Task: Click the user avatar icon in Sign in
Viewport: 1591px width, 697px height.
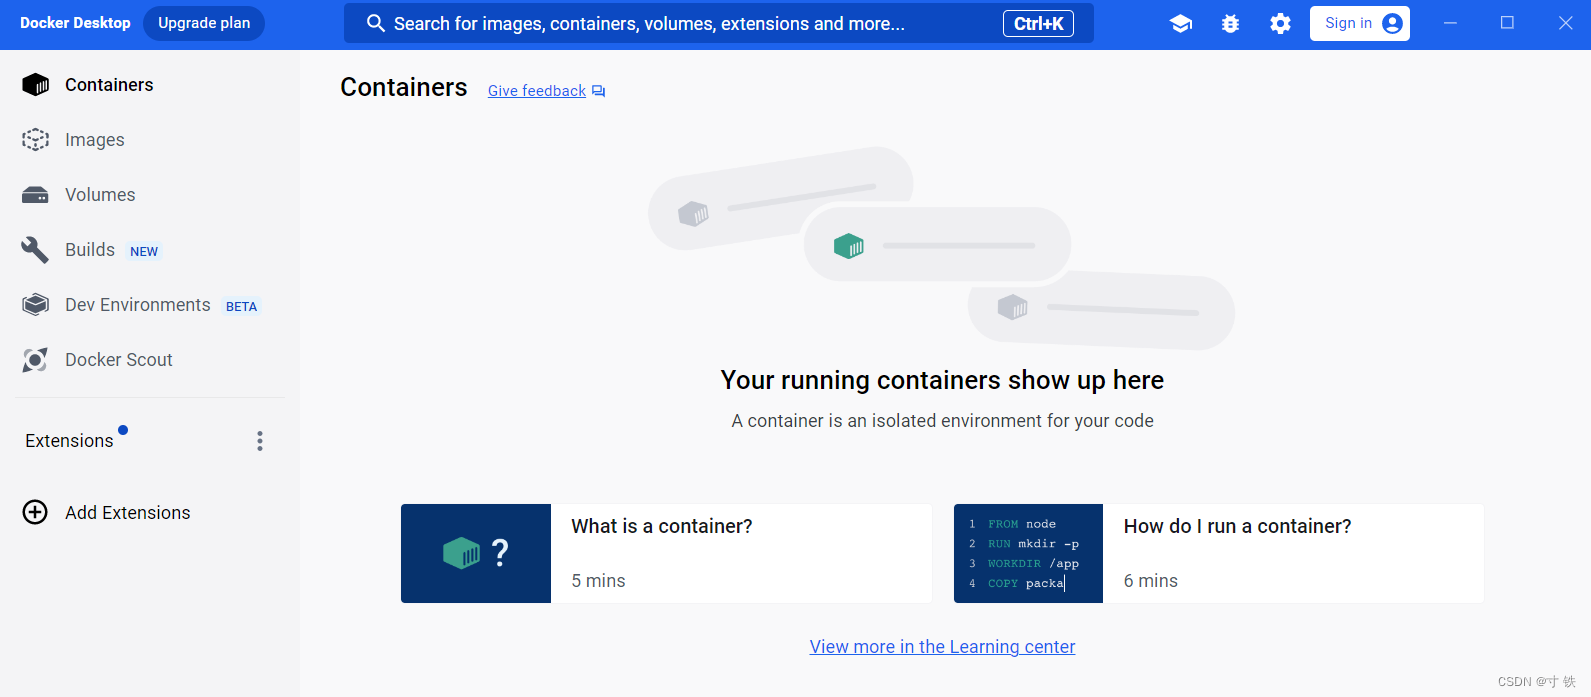Action: [x=1392, y=24]
